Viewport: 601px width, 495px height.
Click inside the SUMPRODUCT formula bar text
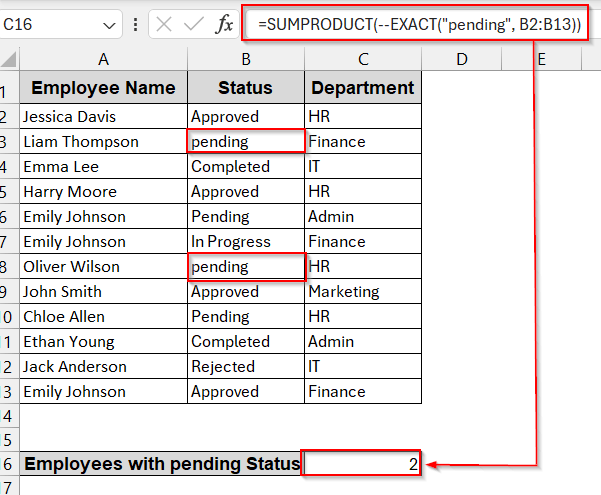pos(419,24)
